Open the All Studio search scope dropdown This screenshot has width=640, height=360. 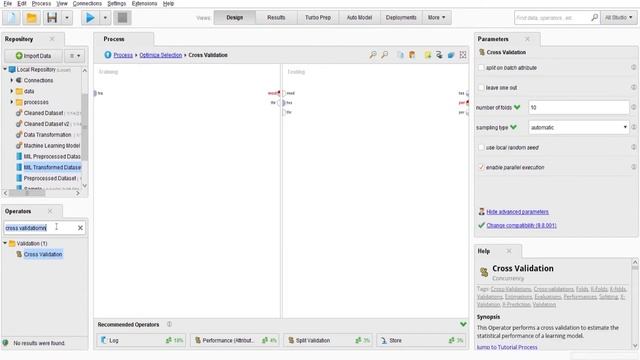pos(618,18)
